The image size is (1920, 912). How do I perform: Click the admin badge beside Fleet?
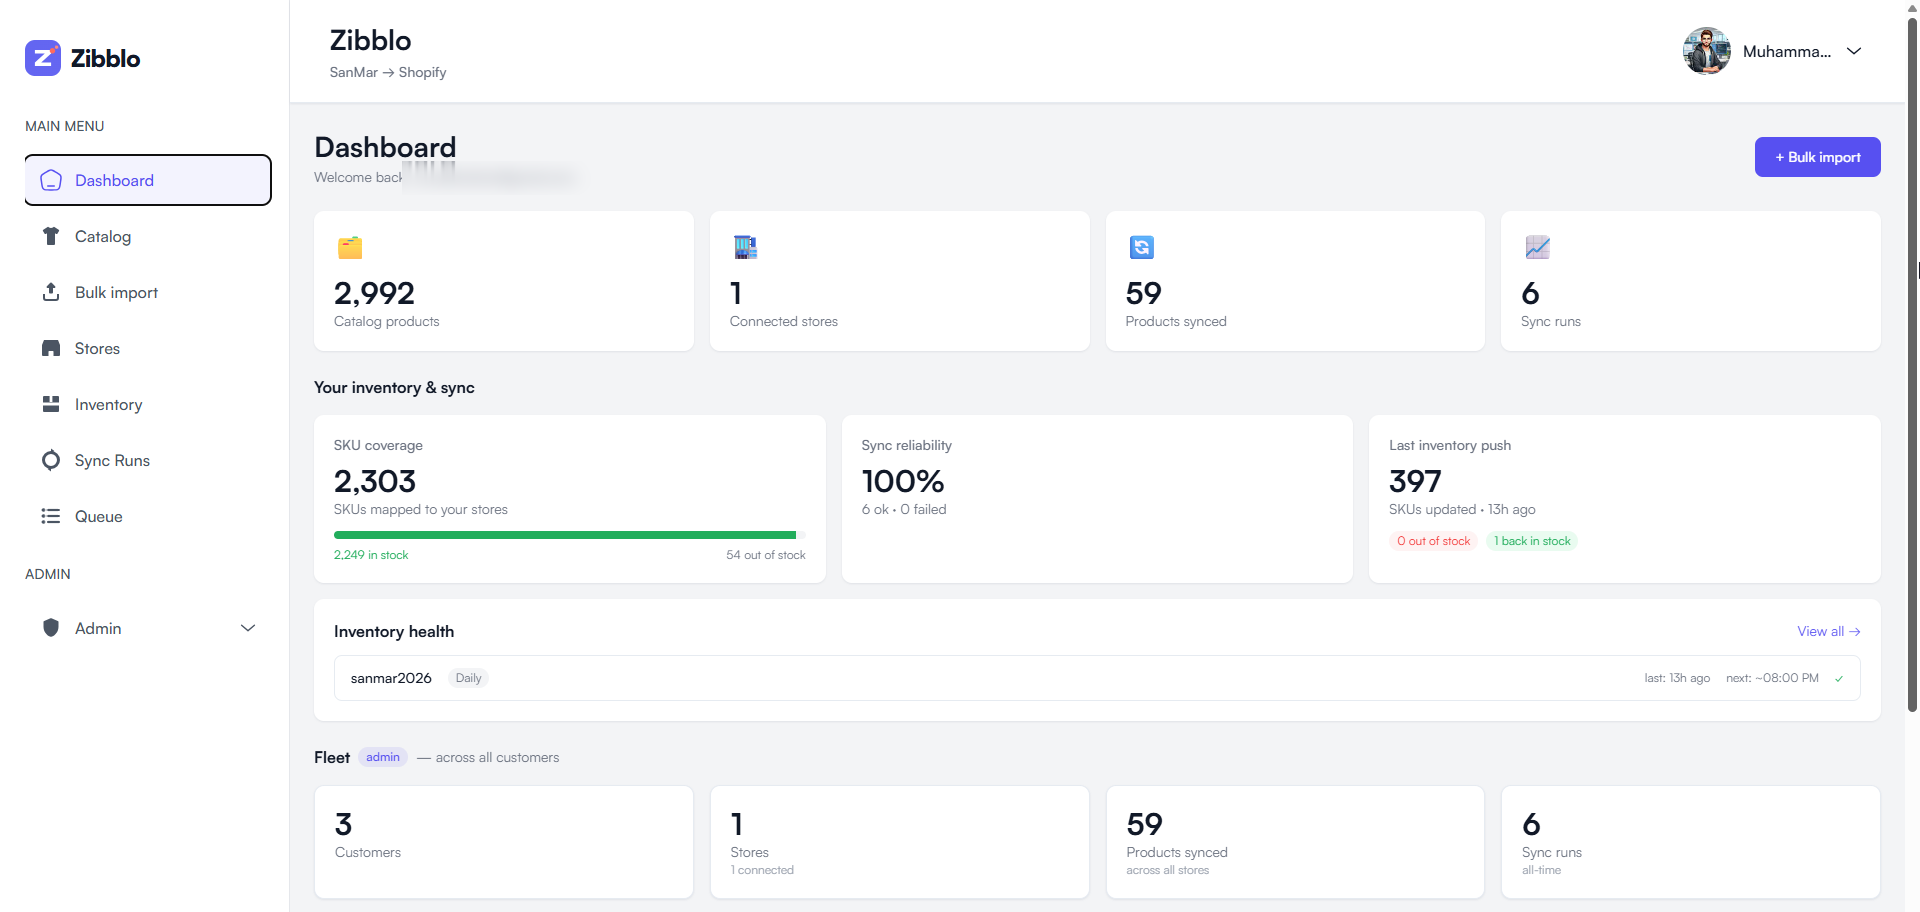[383, 757]
